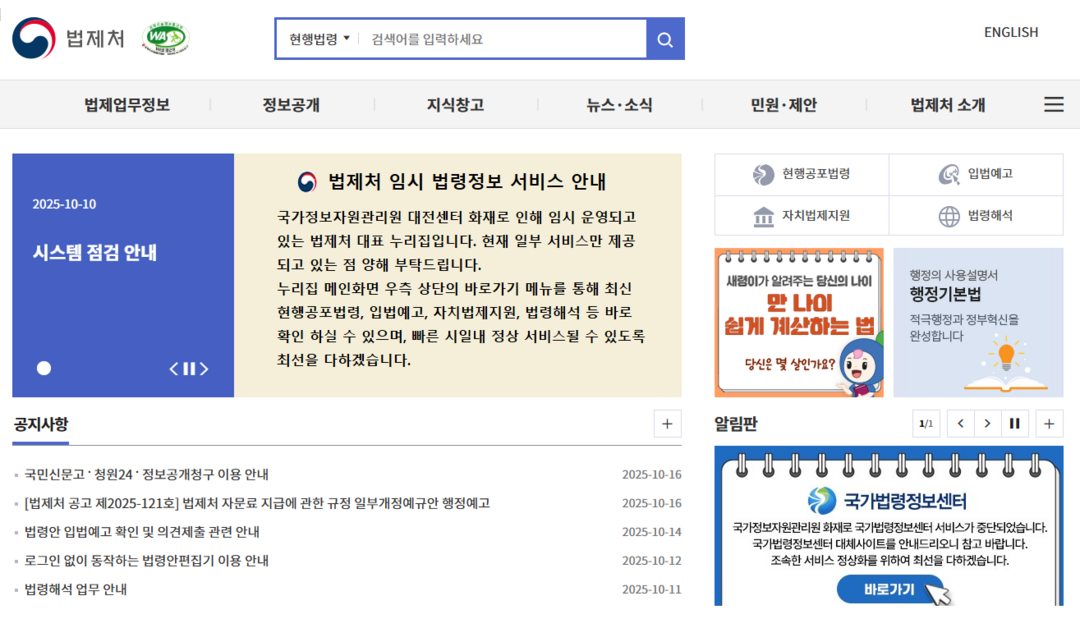Open 법령해석 shortcut
1080x628 pixels.
(x=976, y=216)
